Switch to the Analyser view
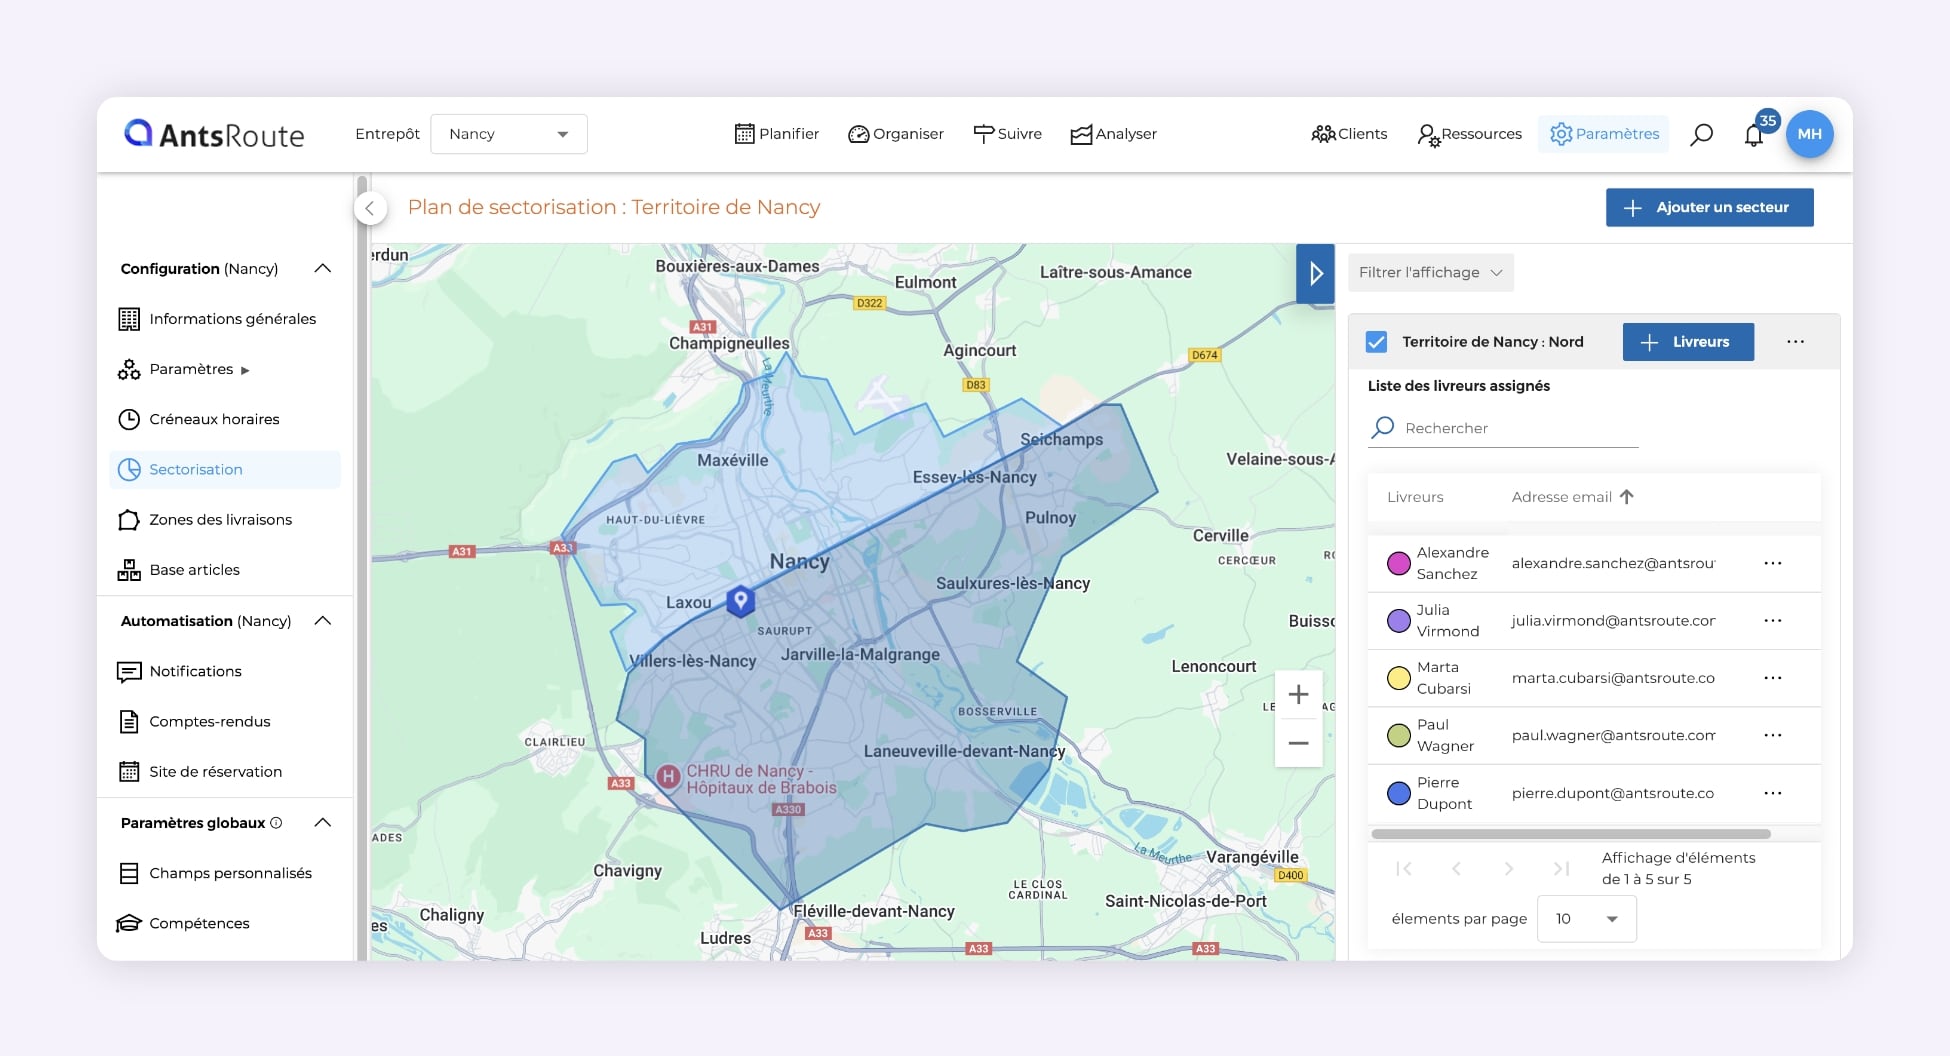This screenshot has width=1950, height=1056. click(1113, 133)
